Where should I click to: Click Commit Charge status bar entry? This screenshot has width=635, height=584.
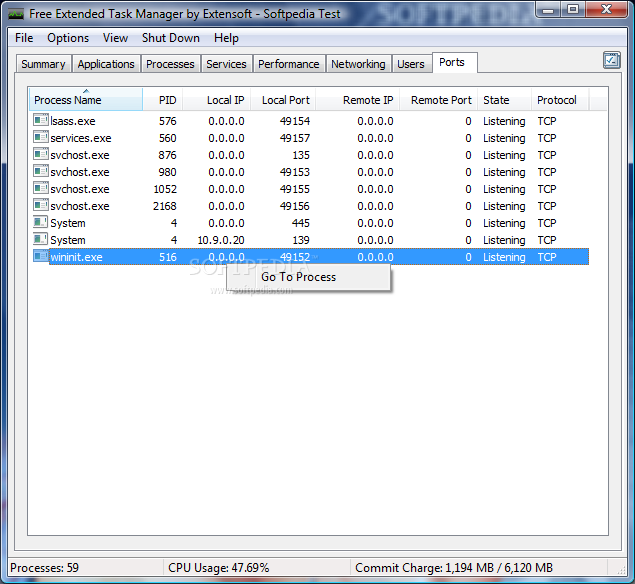454,568
